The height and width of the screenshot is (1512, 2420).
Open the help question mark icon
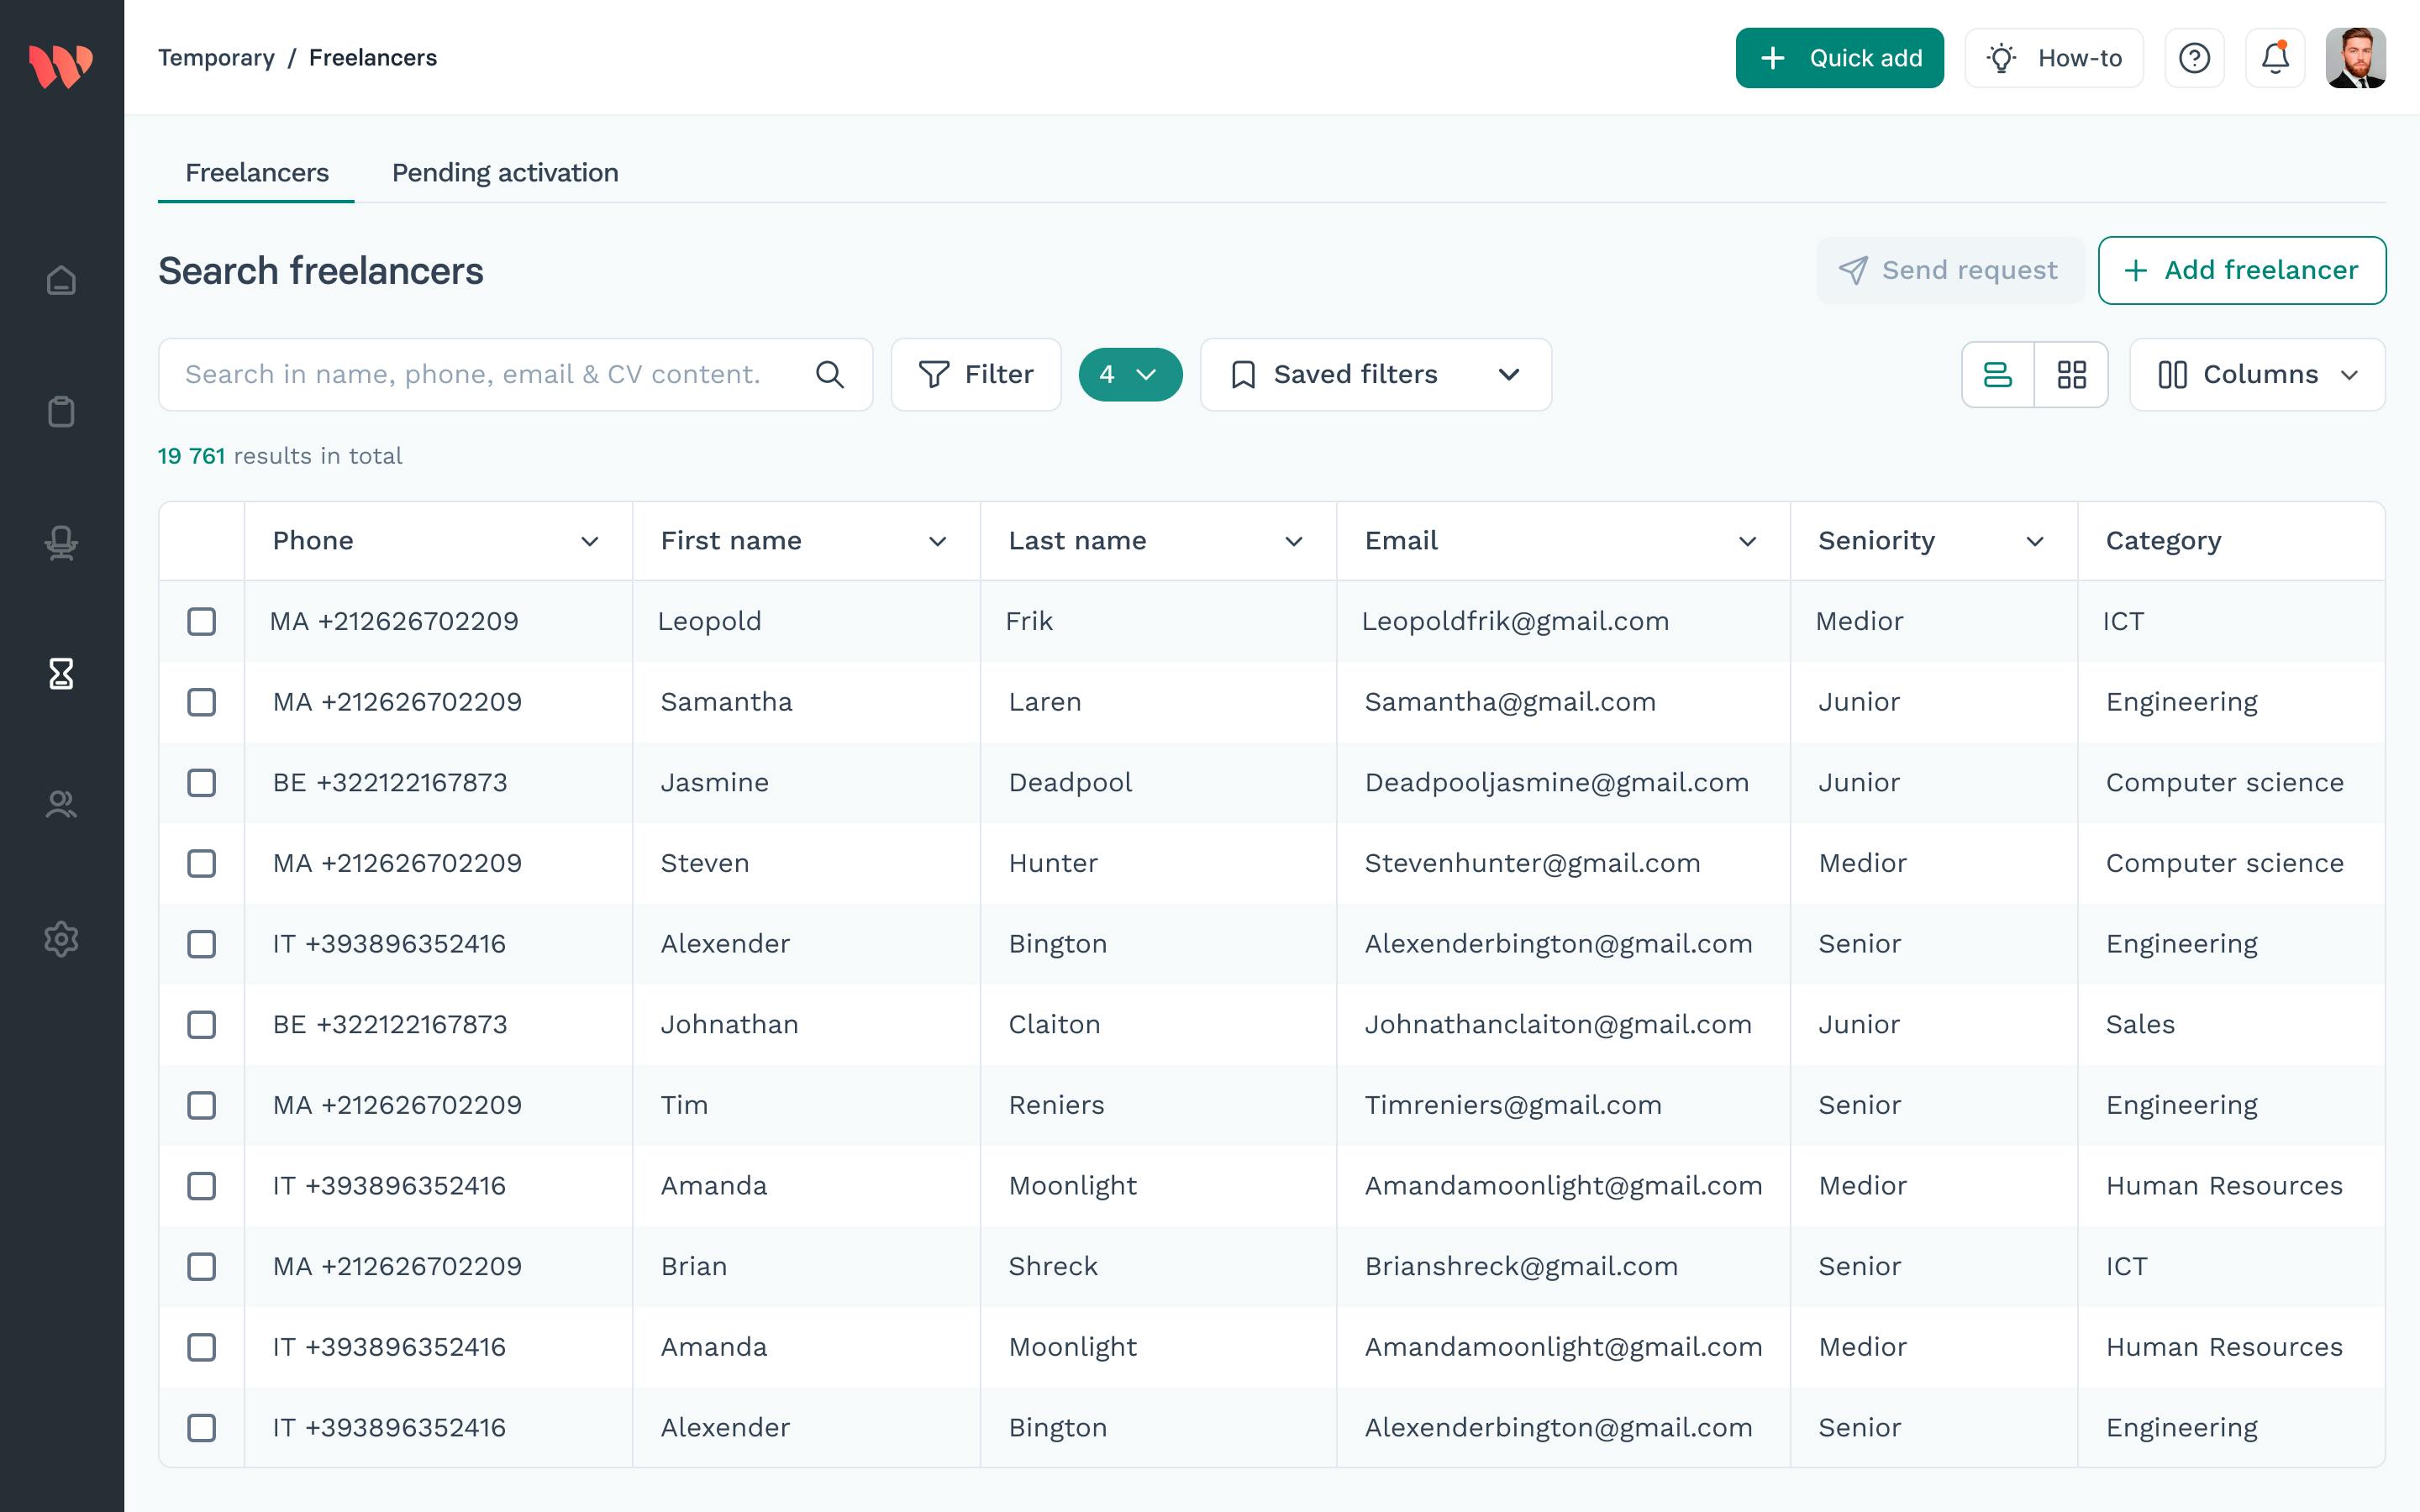pyautogui.click(x=2194, y=58)
